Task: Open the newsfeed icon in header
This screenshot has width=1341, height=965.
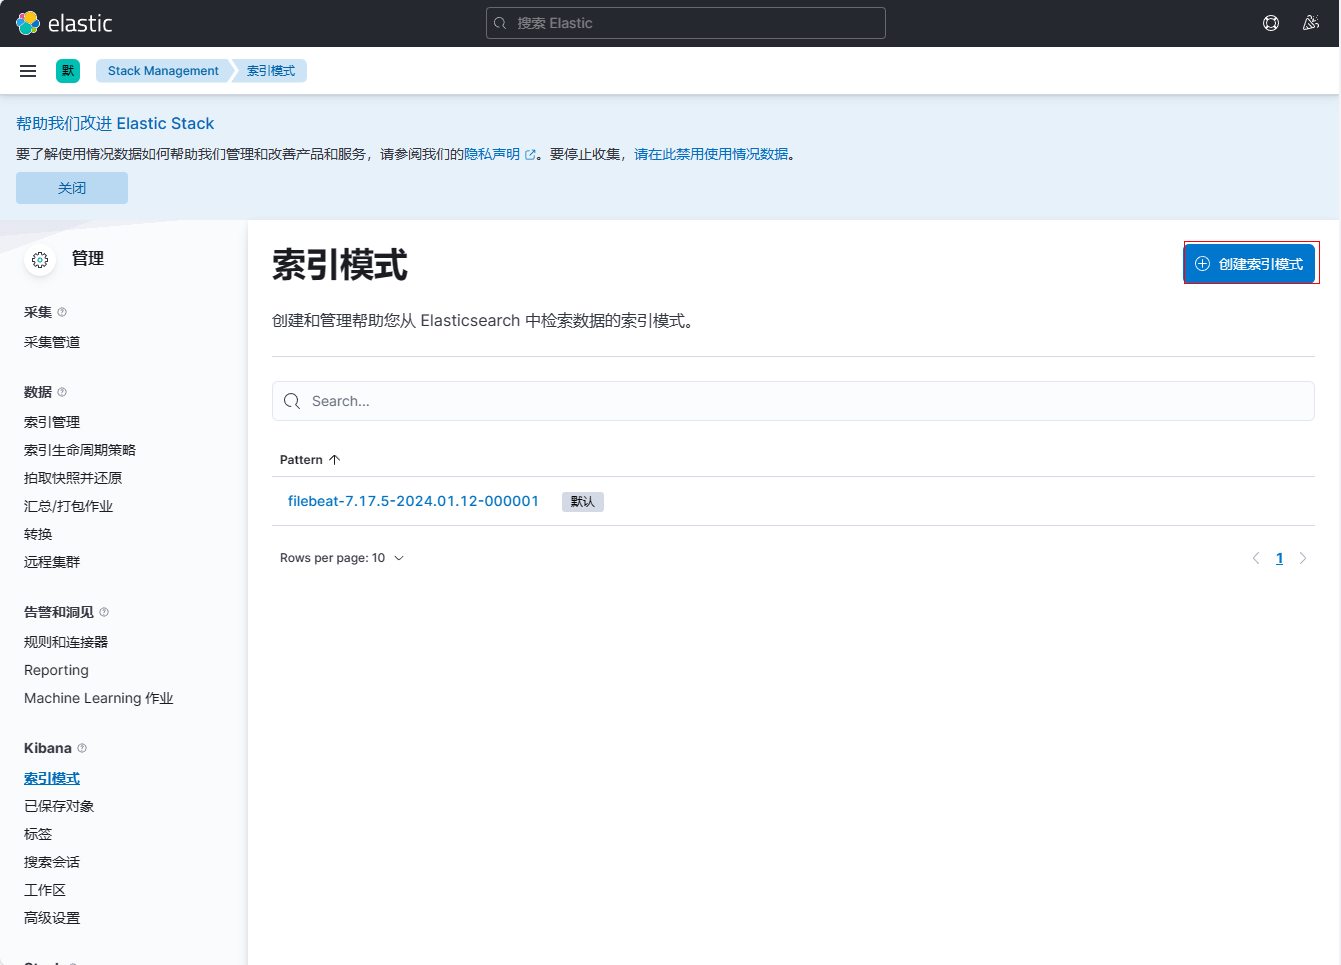Action: [x=1310, y=23]
